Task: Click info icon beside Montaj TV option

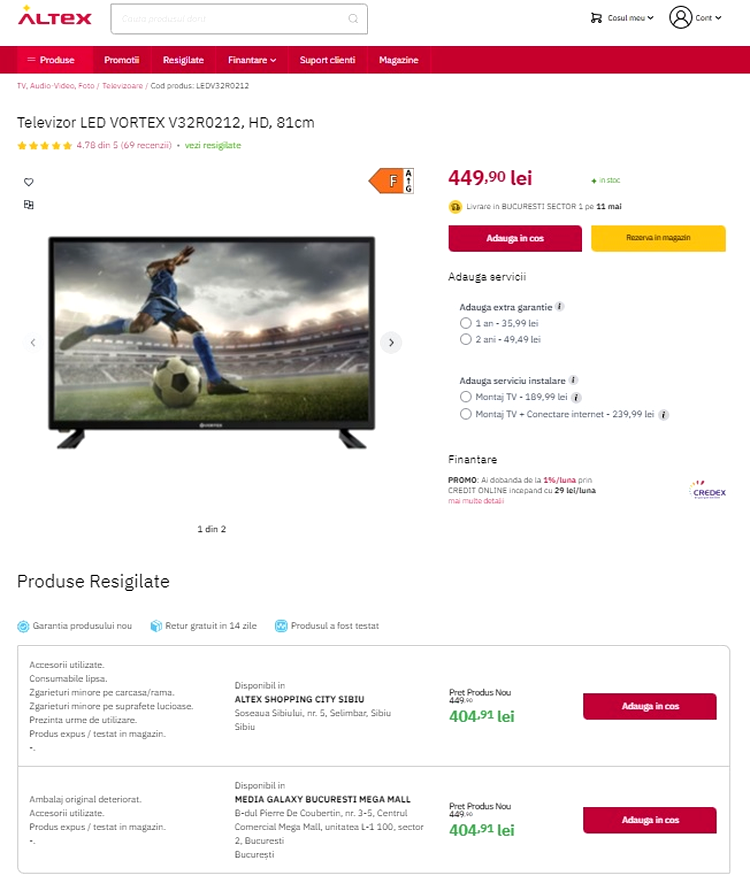Action: [576, 397]
